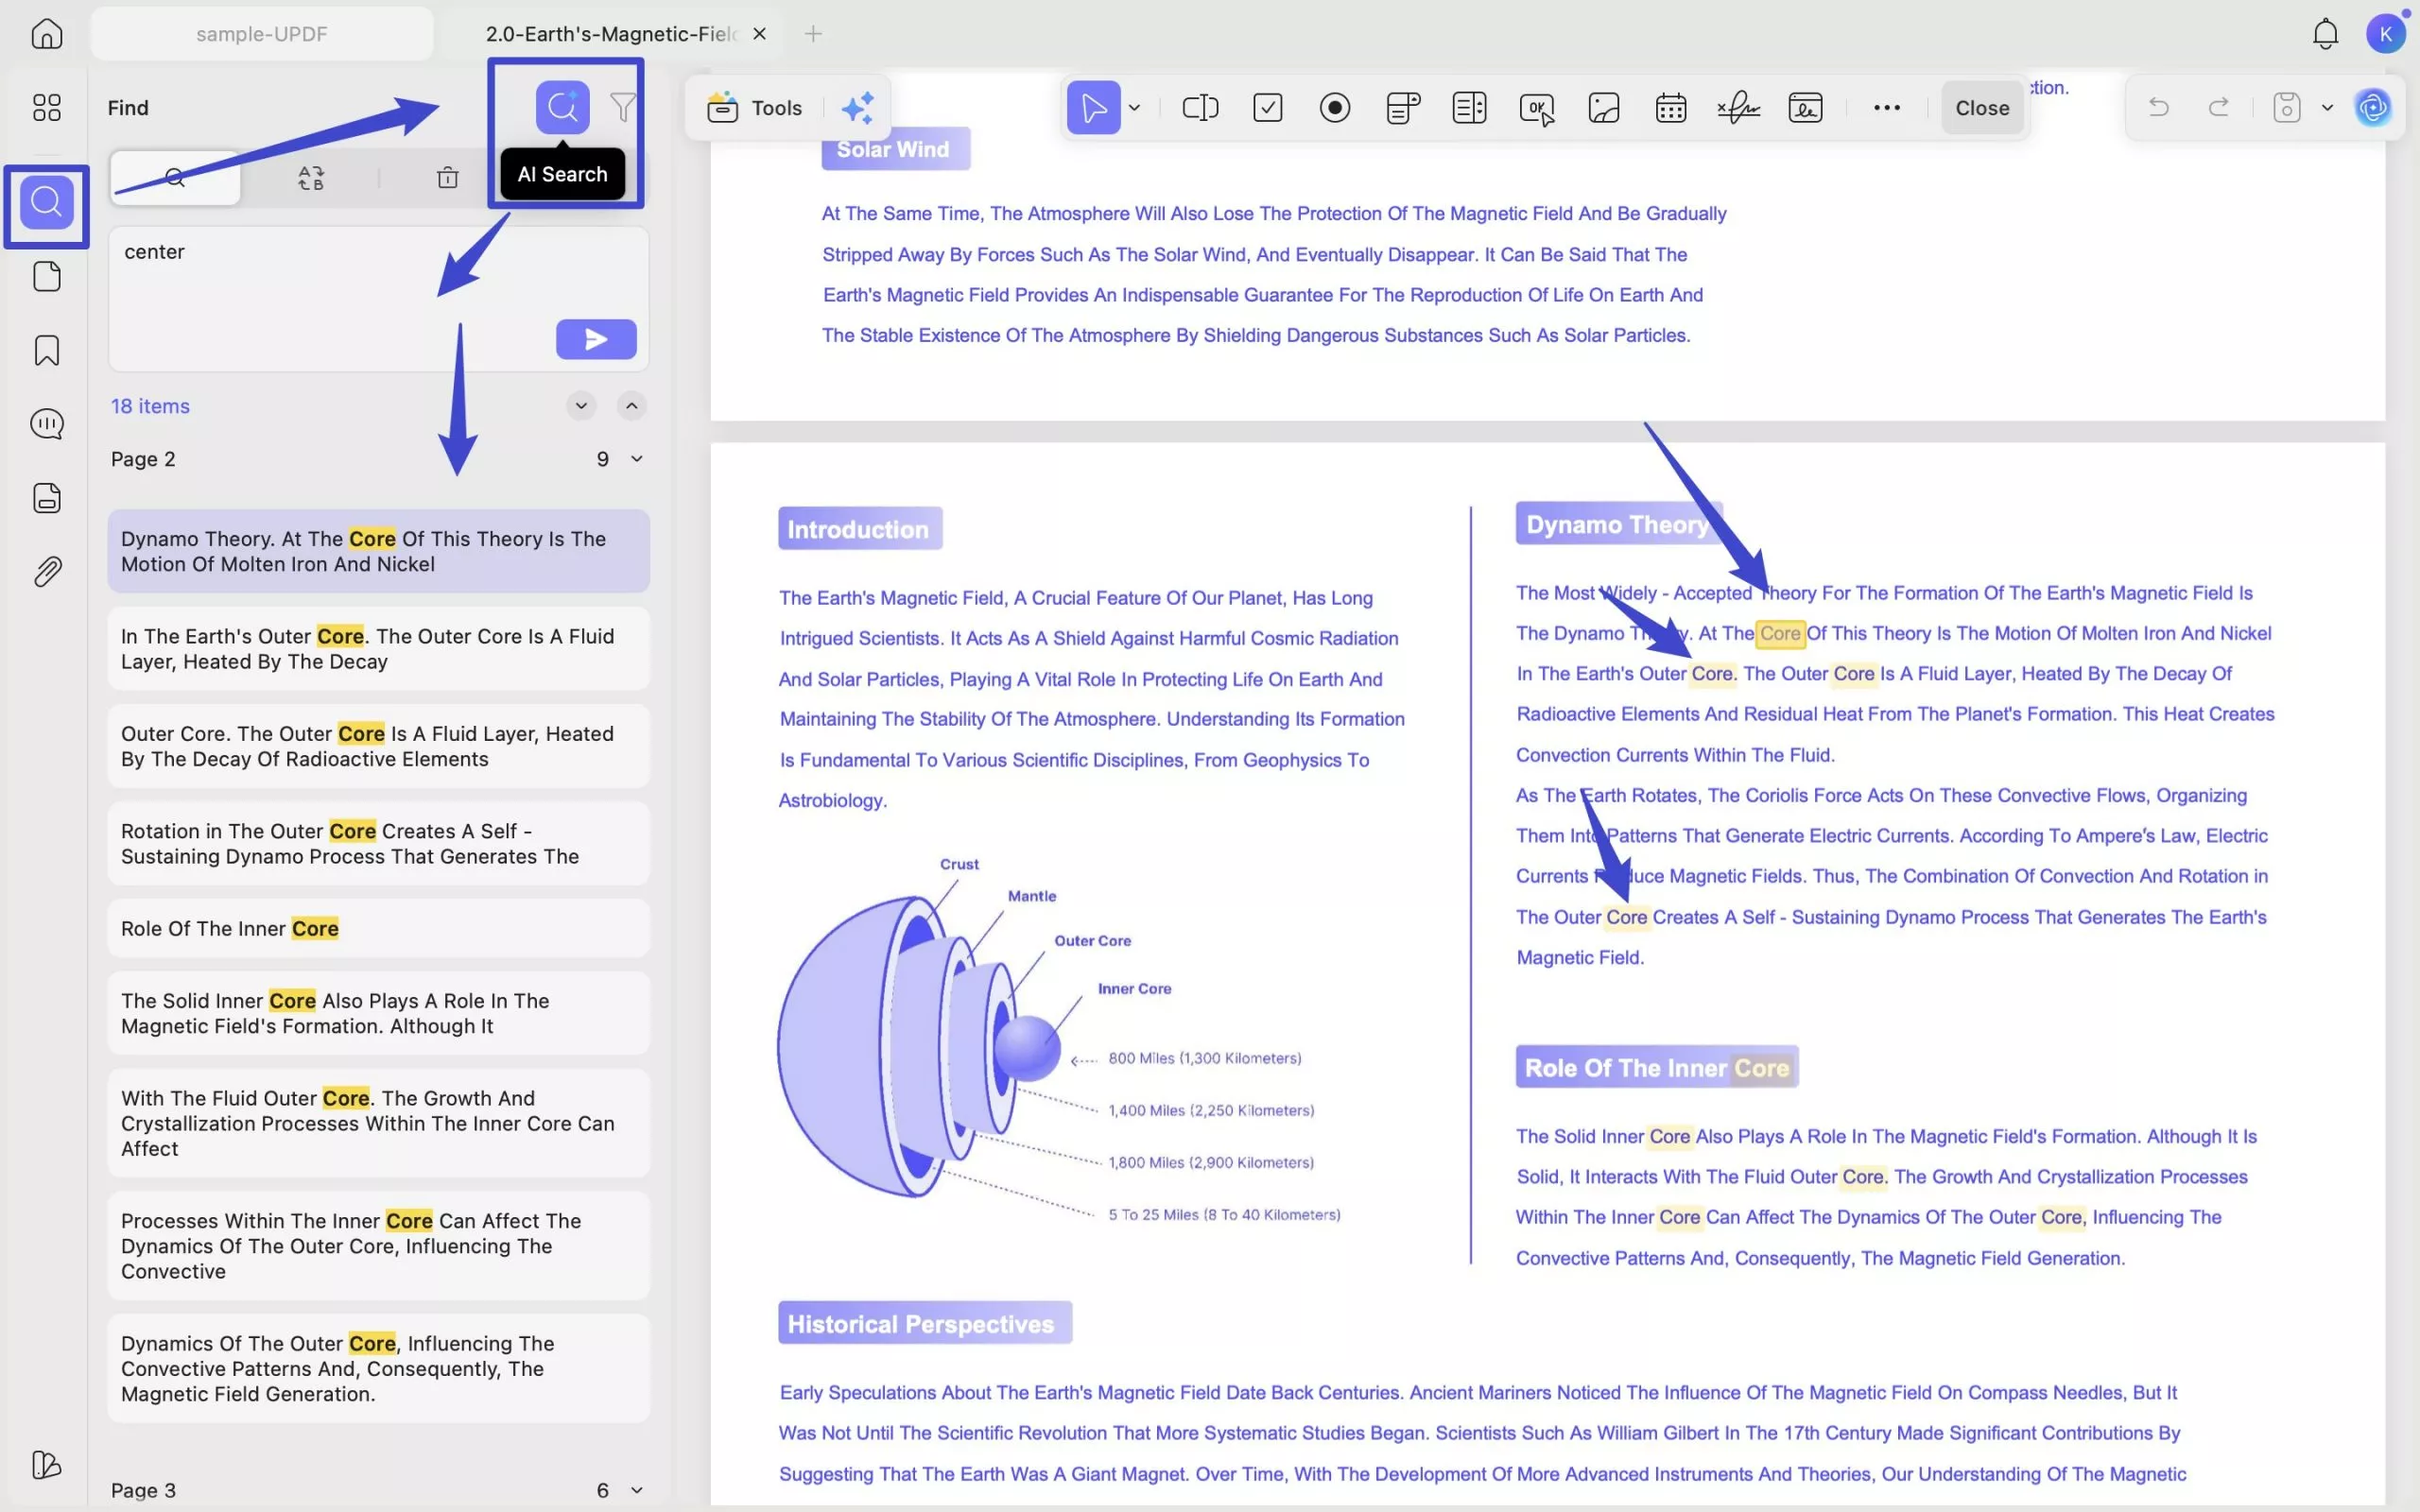
Task: Insert a date field using the calendar icon
Action: click(1670, 107)
